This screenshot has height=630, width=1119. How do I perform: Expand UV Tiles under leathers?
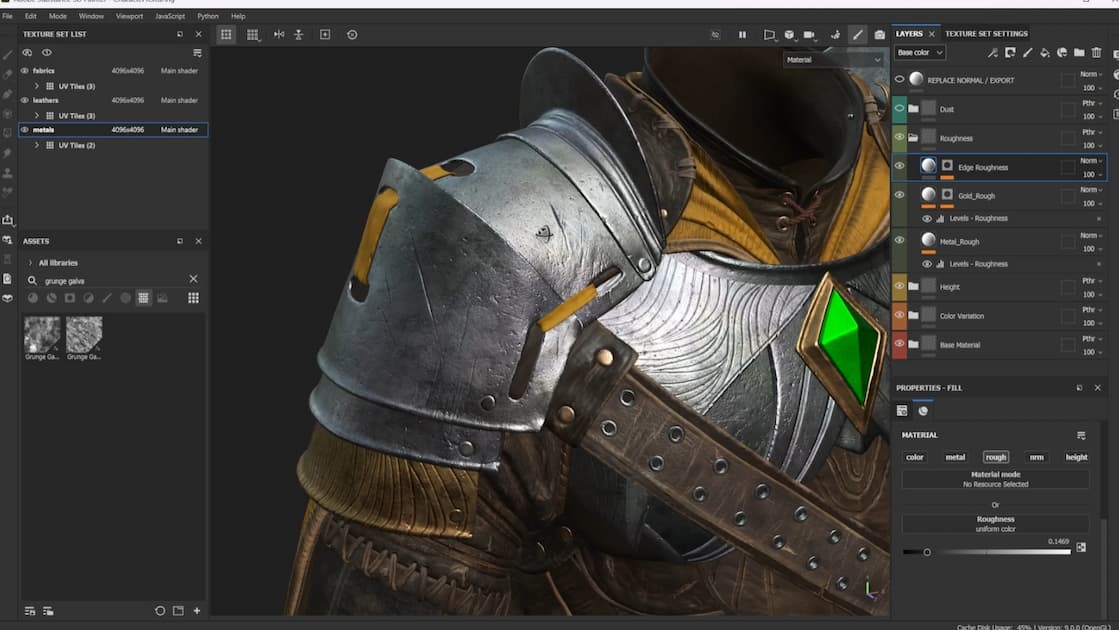coord(37,116)
